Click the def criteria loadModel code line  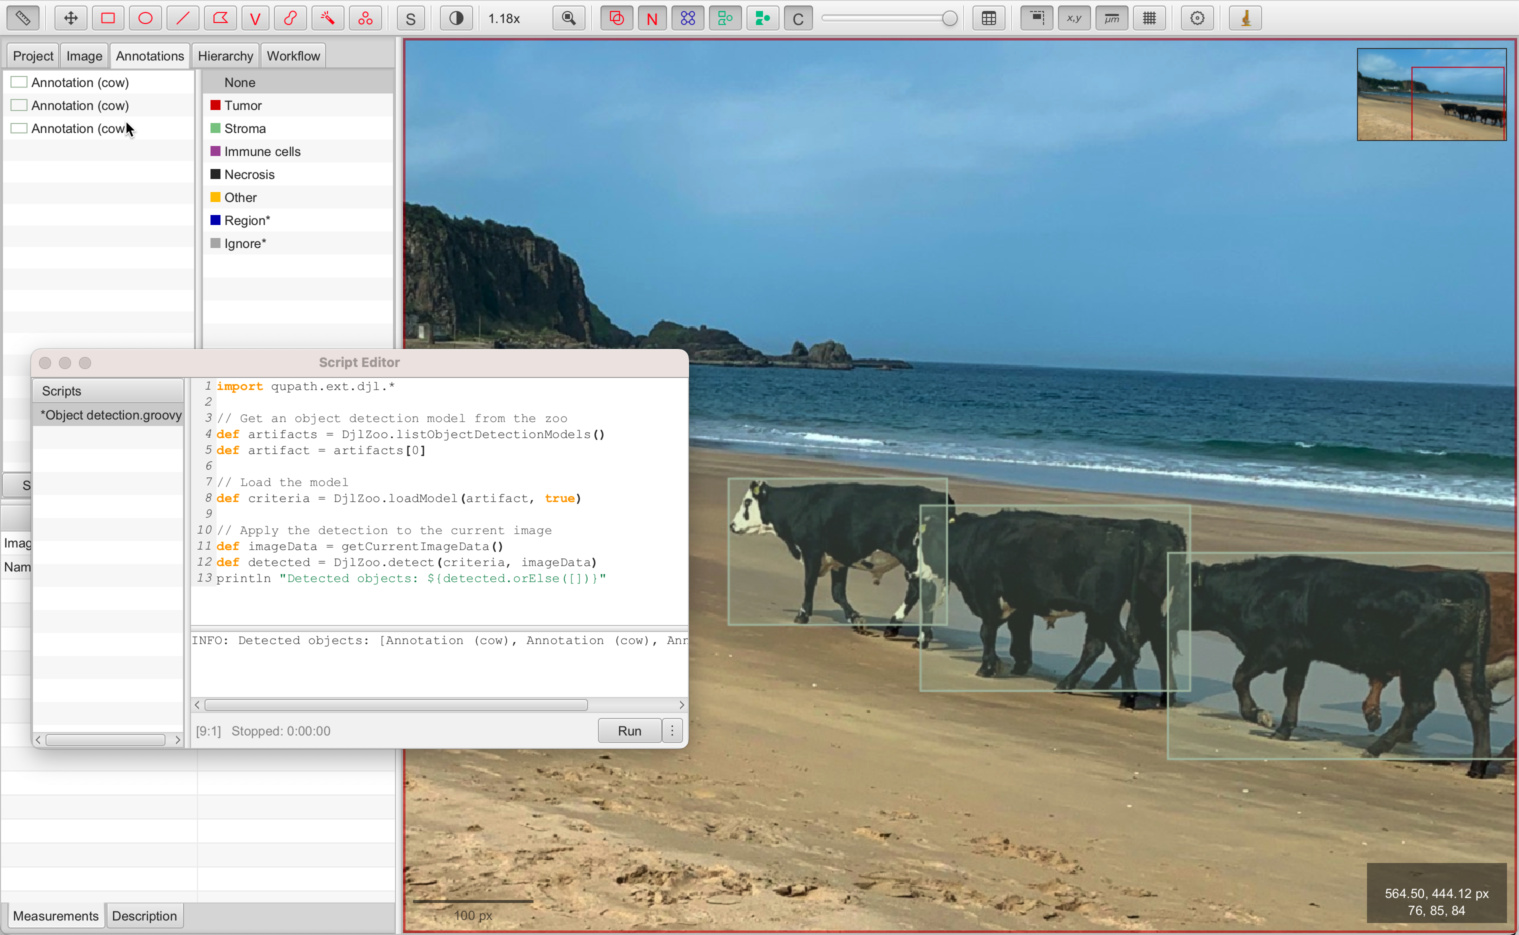398,498
